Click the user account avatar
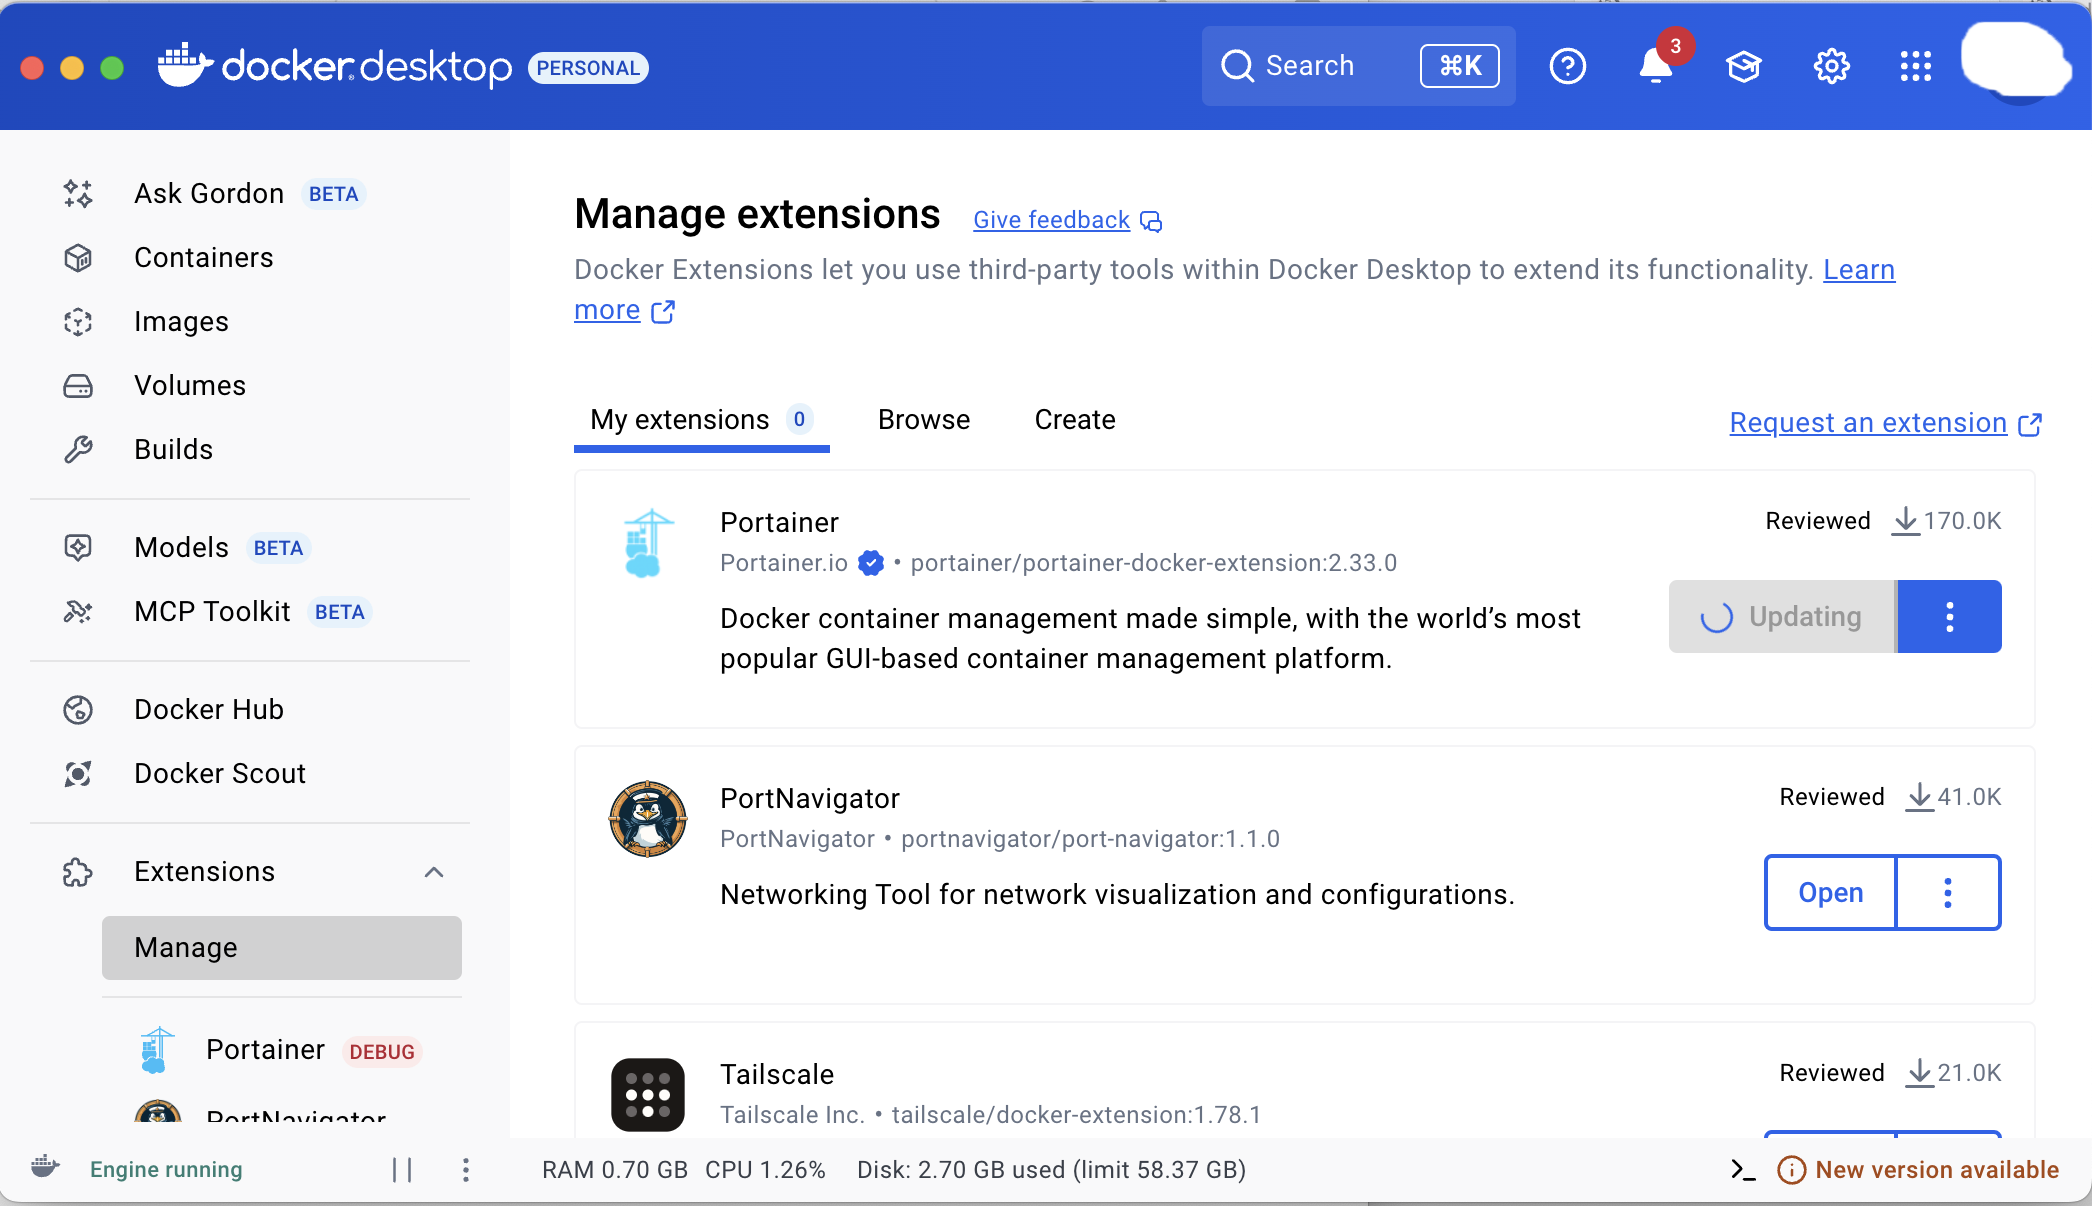The width and height of the screenshot is (2092, 1206). [x=2016, y=62]
